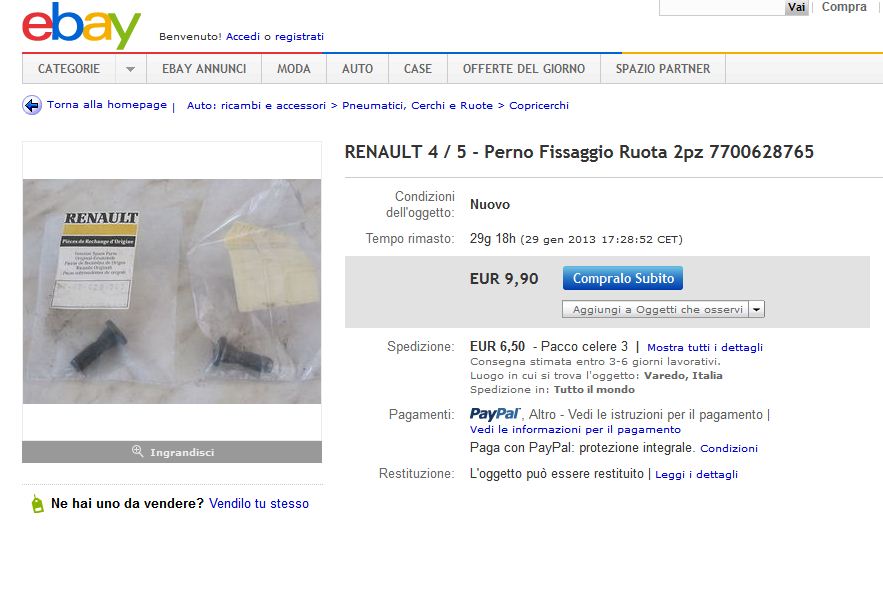
Task: Open Mostra tutti i dettagli shipping link
Action: coord(704,347)
